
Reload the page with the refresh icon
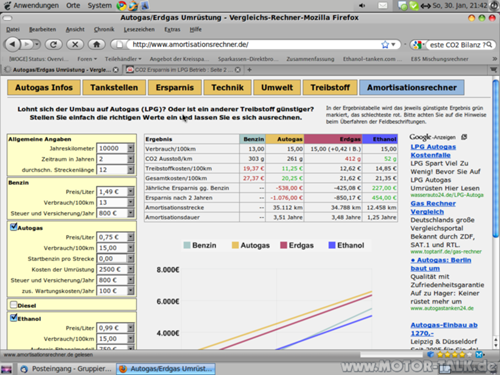[x=53, y=44]
